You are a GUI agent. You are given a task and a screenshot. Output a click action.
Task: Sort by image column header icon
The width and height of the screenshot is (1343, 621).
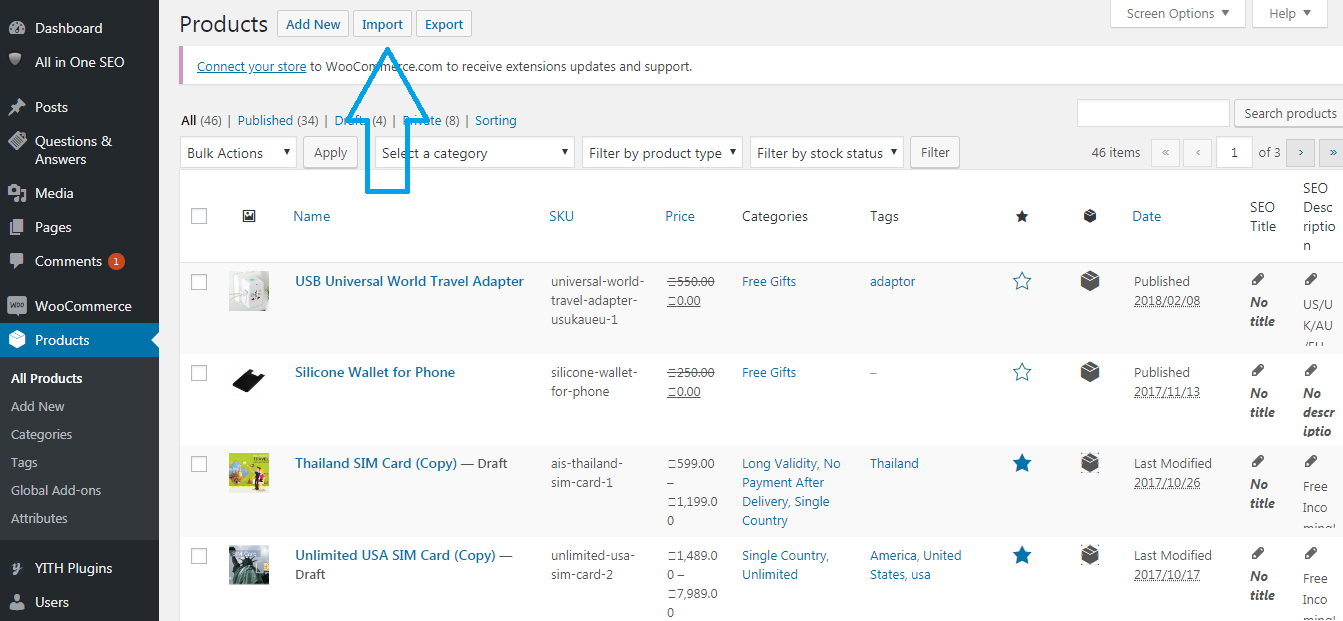pos(249,216)
